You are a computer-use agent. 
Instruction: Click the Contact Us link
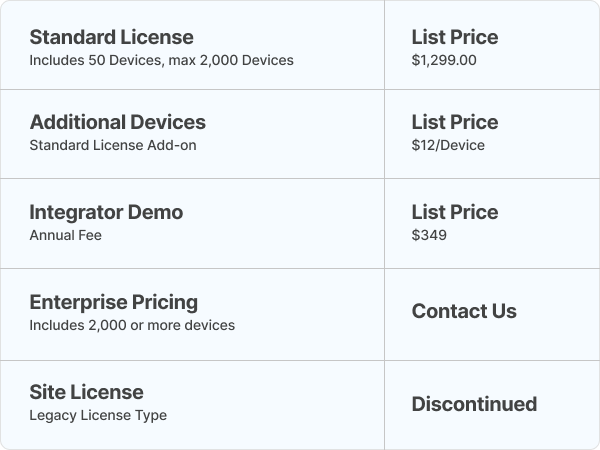point(464,311)
